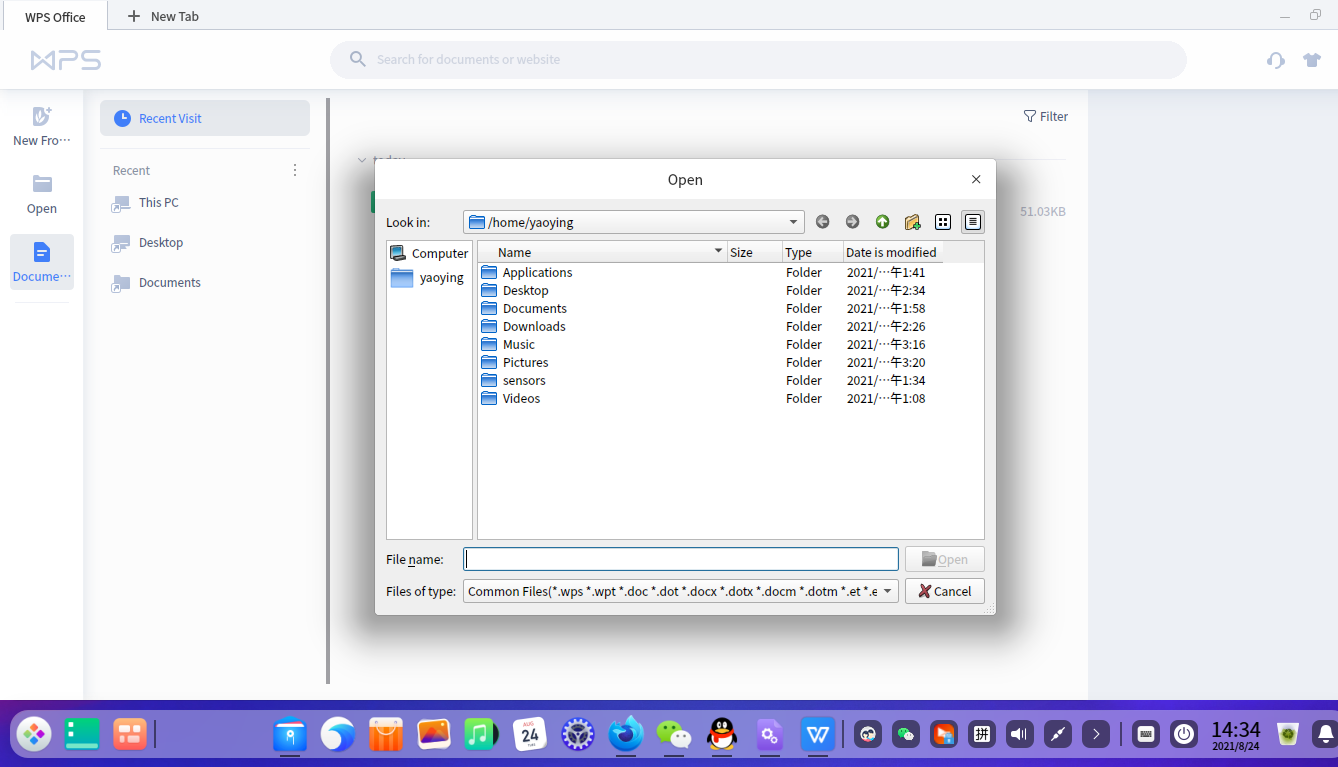
Task: Click the customer support headset icon
Action: (1275, 60)
